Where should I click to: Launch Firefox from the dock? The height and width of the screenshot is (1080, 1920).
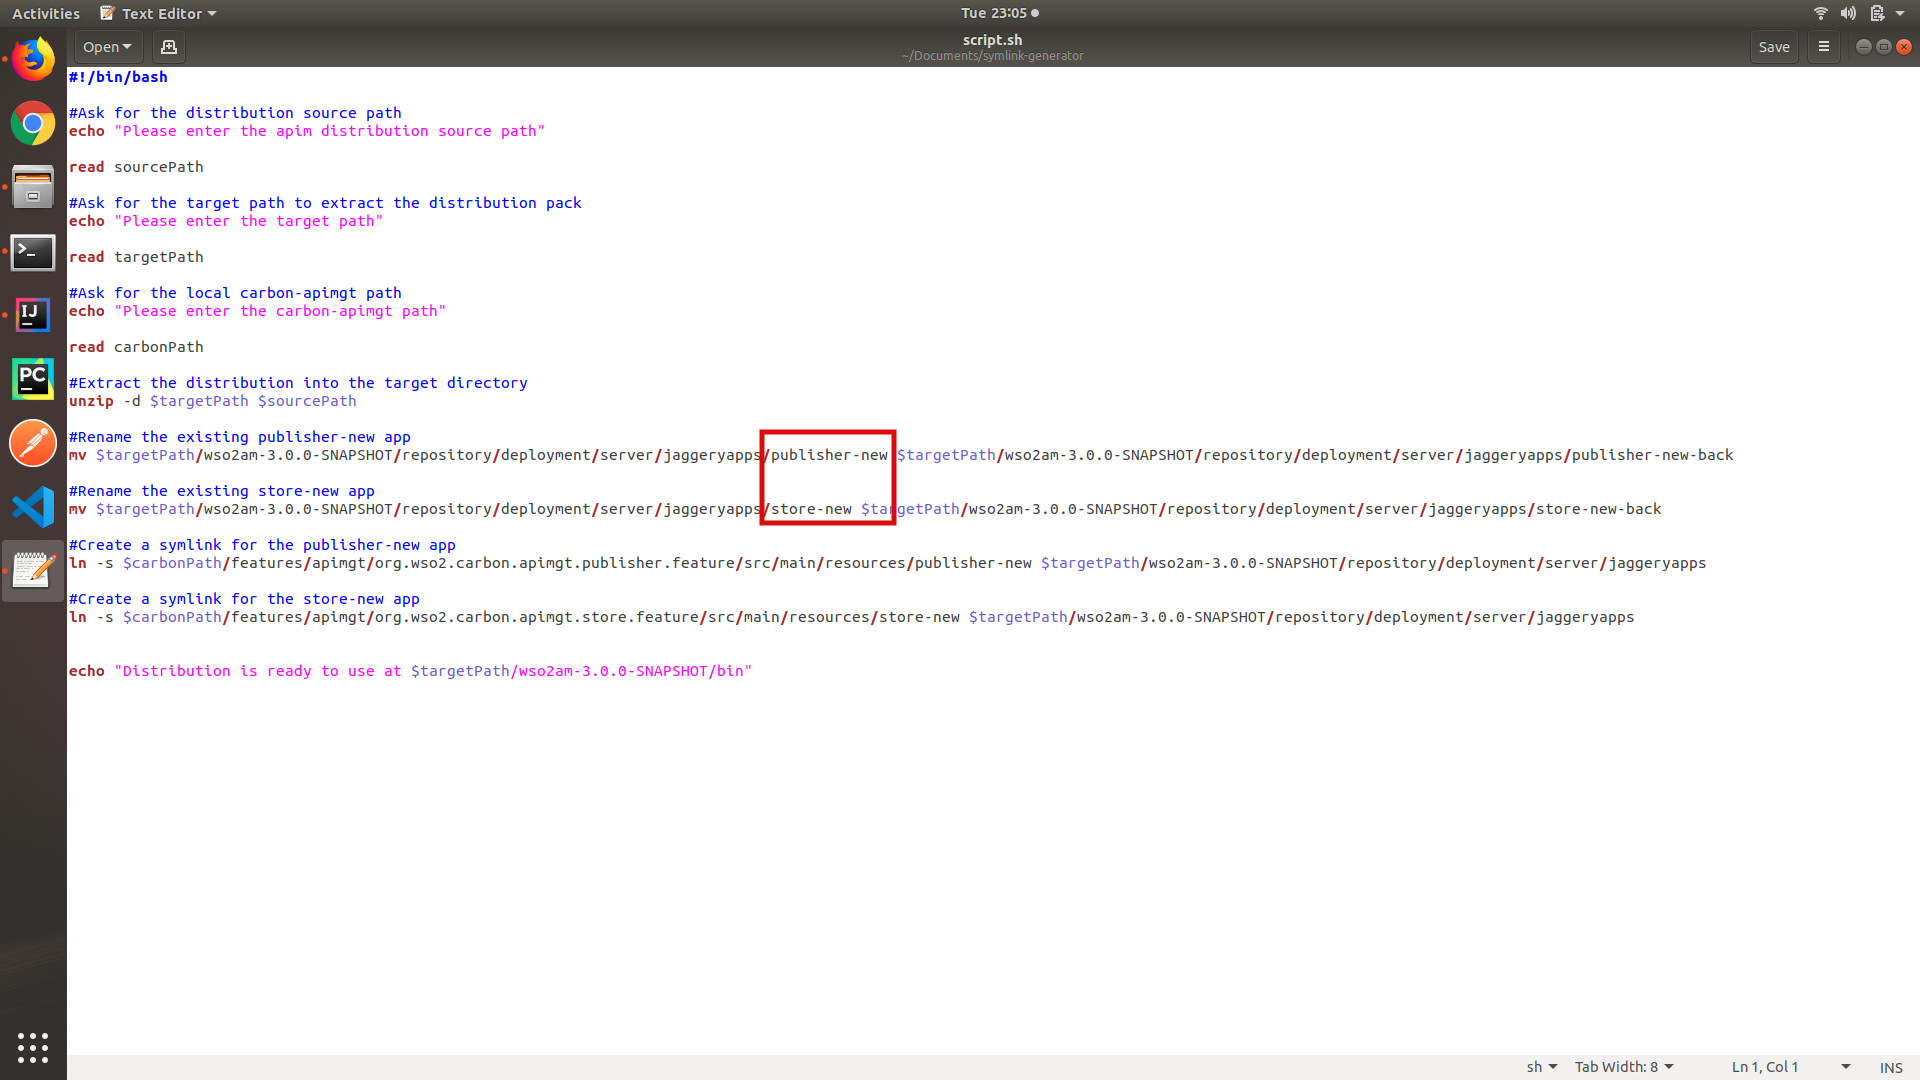click(33, 59)
